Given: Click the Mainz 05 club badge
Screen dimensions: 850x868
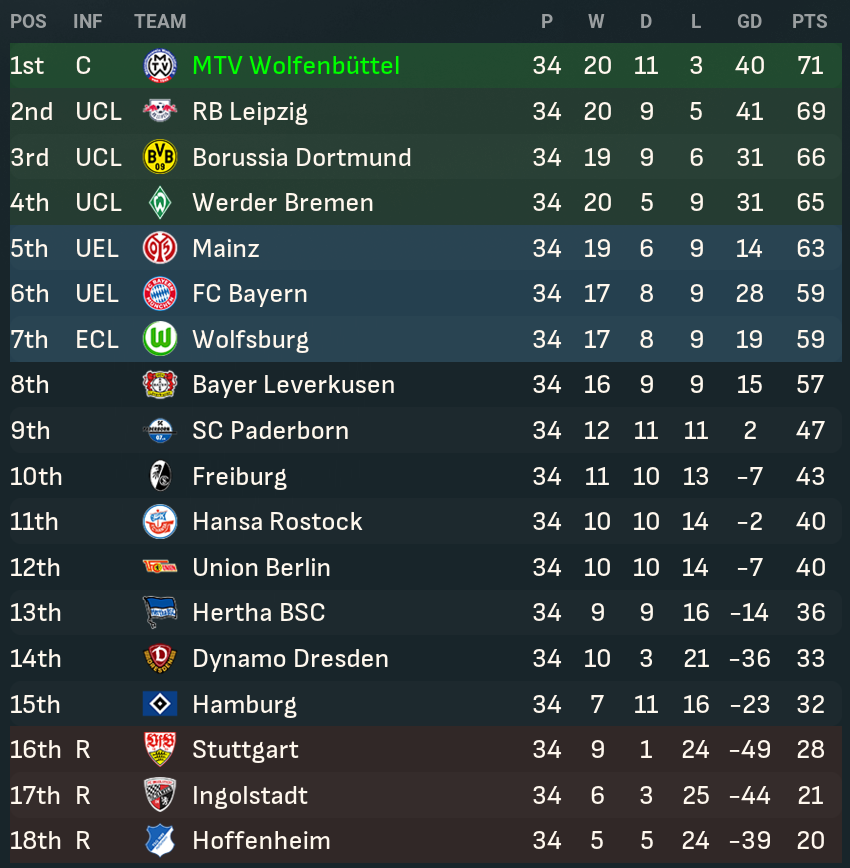Looking at the screenshot, I should click(160, 248).
